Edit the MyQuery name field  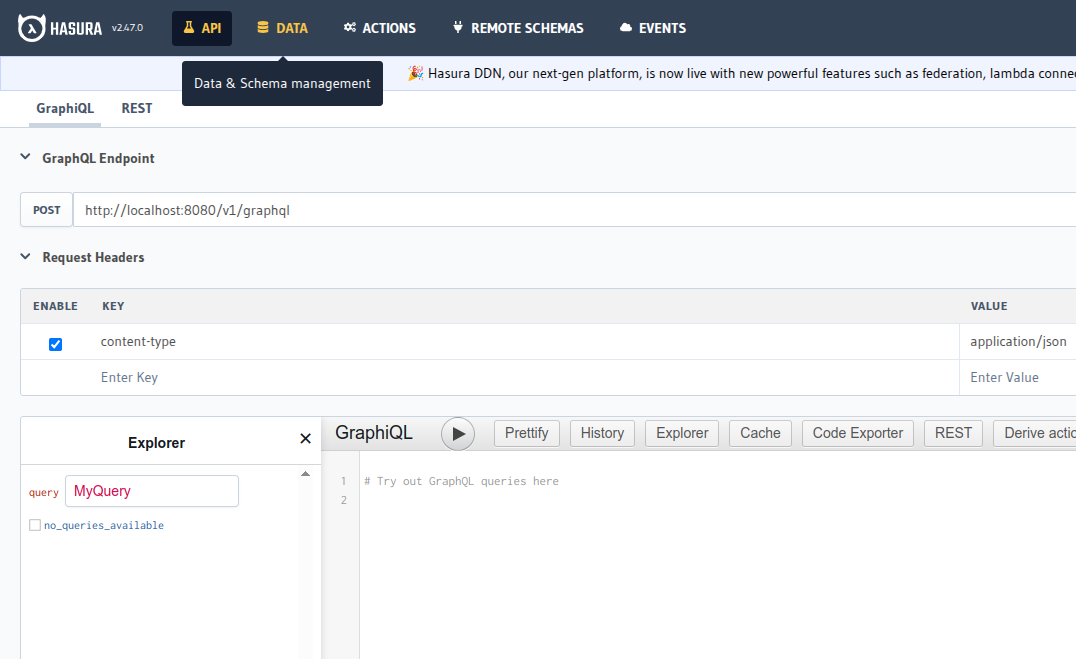click(x=152, y=491)
